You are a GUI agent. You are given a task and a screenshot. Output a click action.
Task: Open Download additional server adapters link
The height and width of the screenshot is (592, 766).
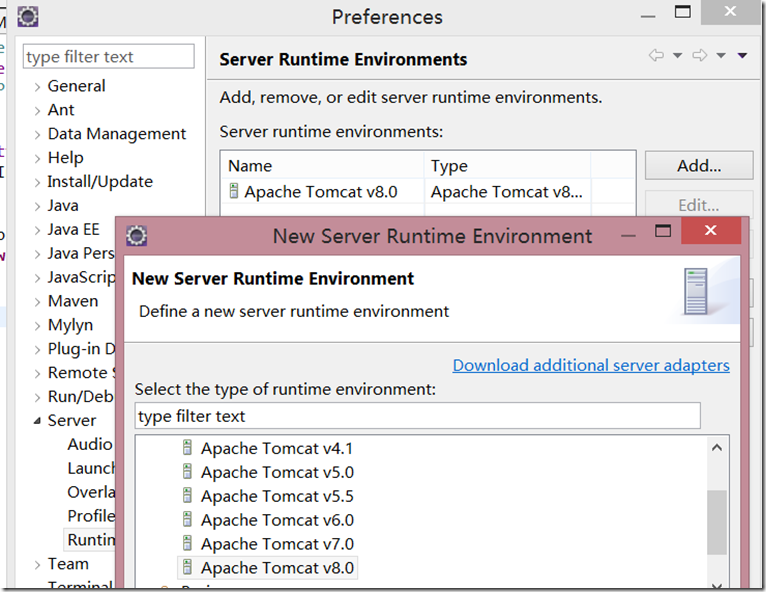coord(591,365)
